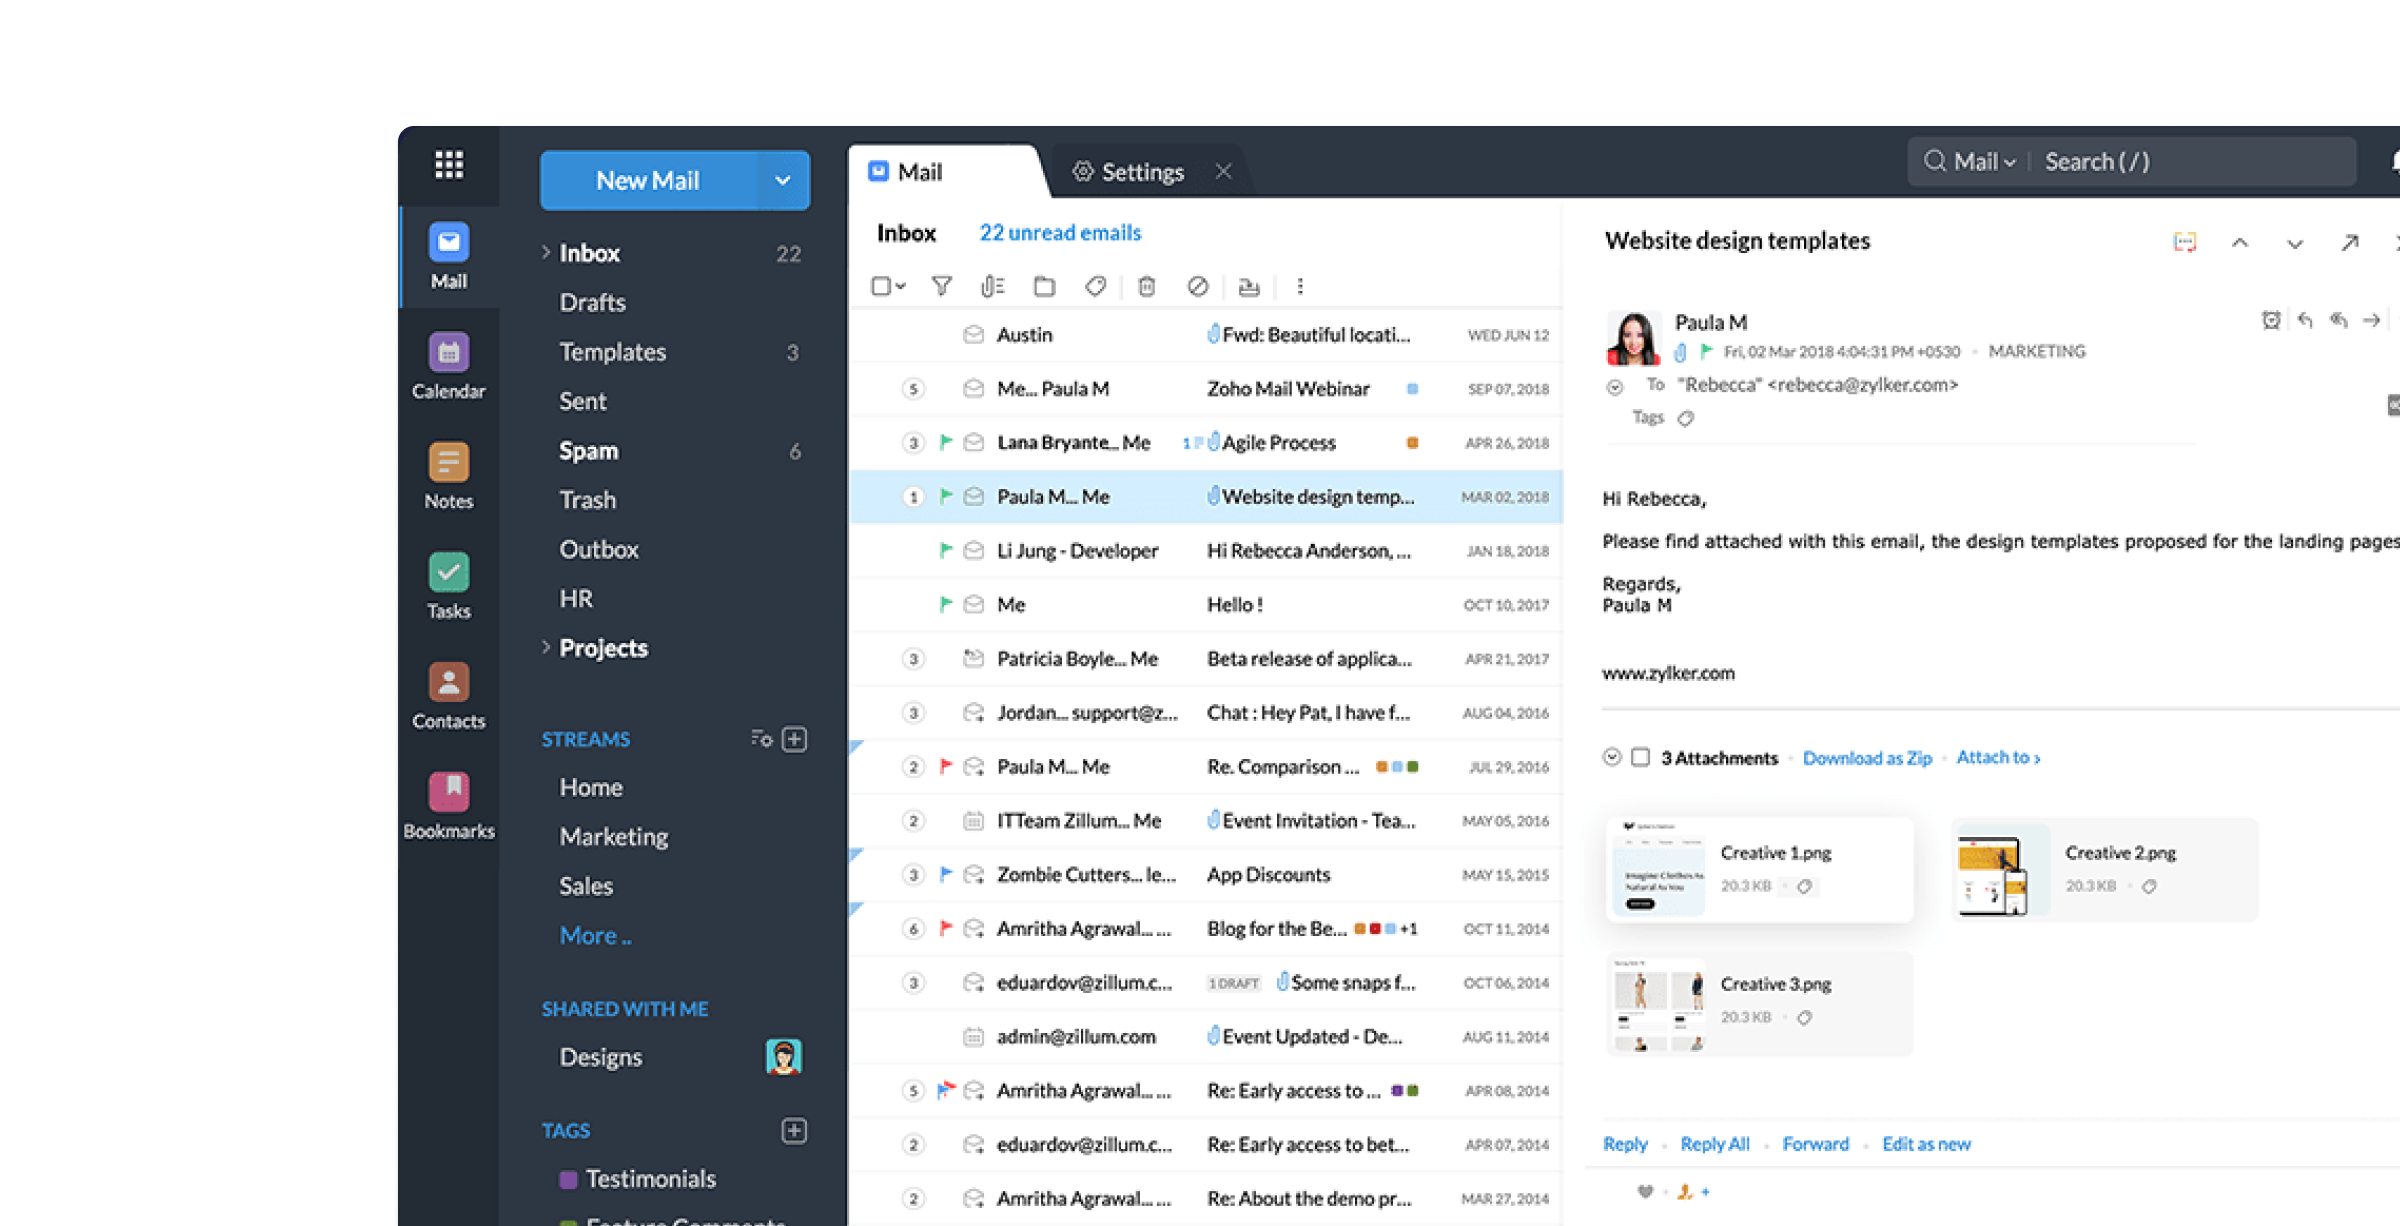Toggle the flag on Li Jung email
Image resolution: width=2400 pixels, height=1226 pixels.
pyautogui.click(x=945, y=550)
